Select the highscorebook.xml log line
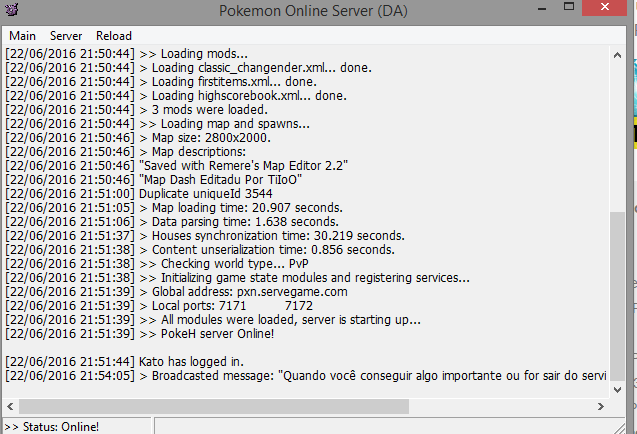 [176, 95]
